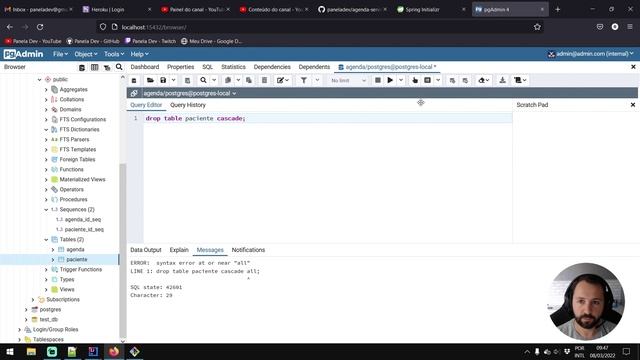Click the pgAdmin logo

[x=23, y=54]
